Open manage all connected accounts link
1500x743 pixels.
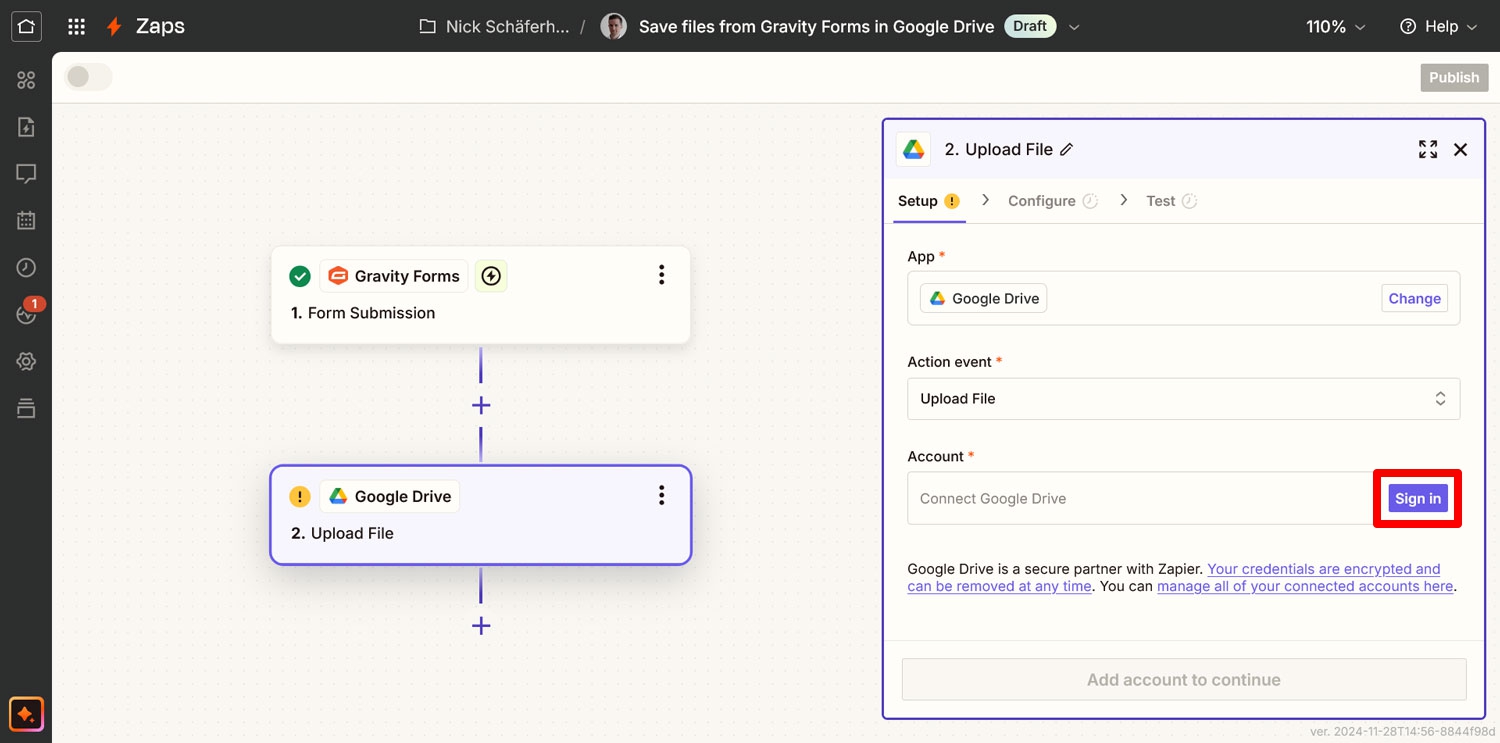(1305, 586)
